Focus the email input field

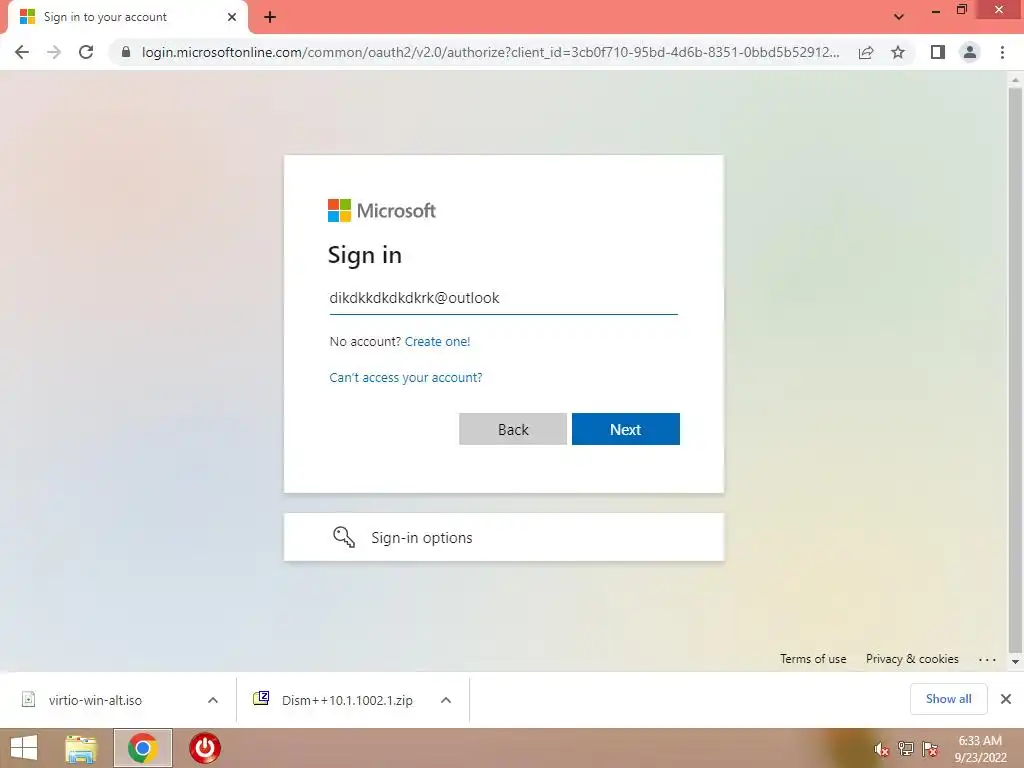pyautogui.click(x=504, y=298)
